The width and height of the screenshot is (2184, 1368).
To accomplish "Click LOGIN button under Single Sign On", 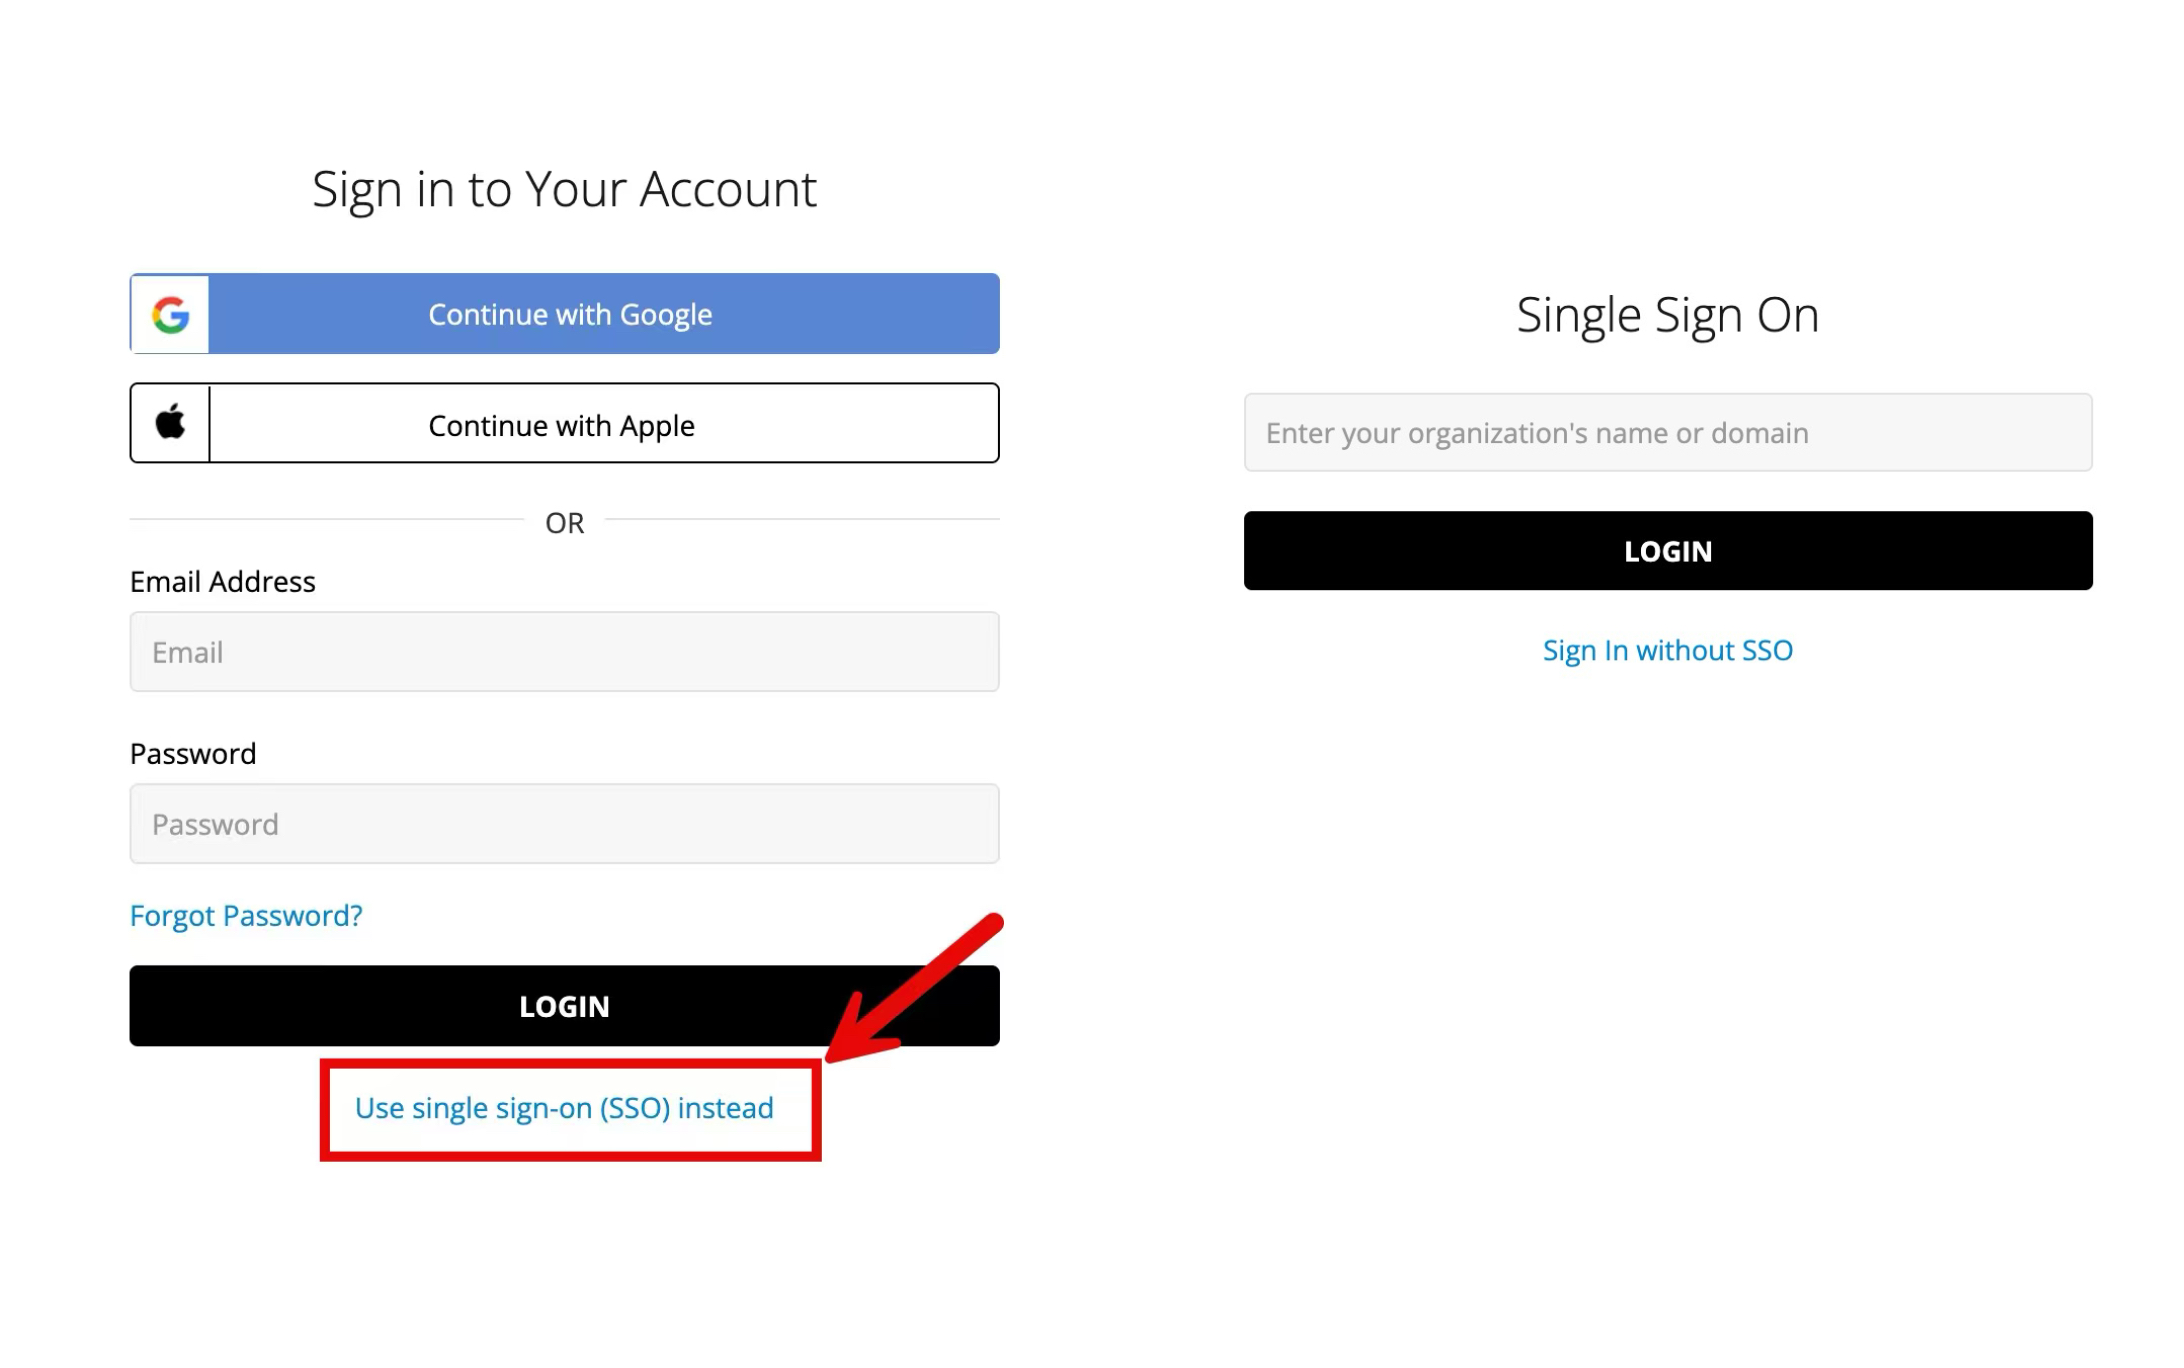I will tap(1668, 551).
